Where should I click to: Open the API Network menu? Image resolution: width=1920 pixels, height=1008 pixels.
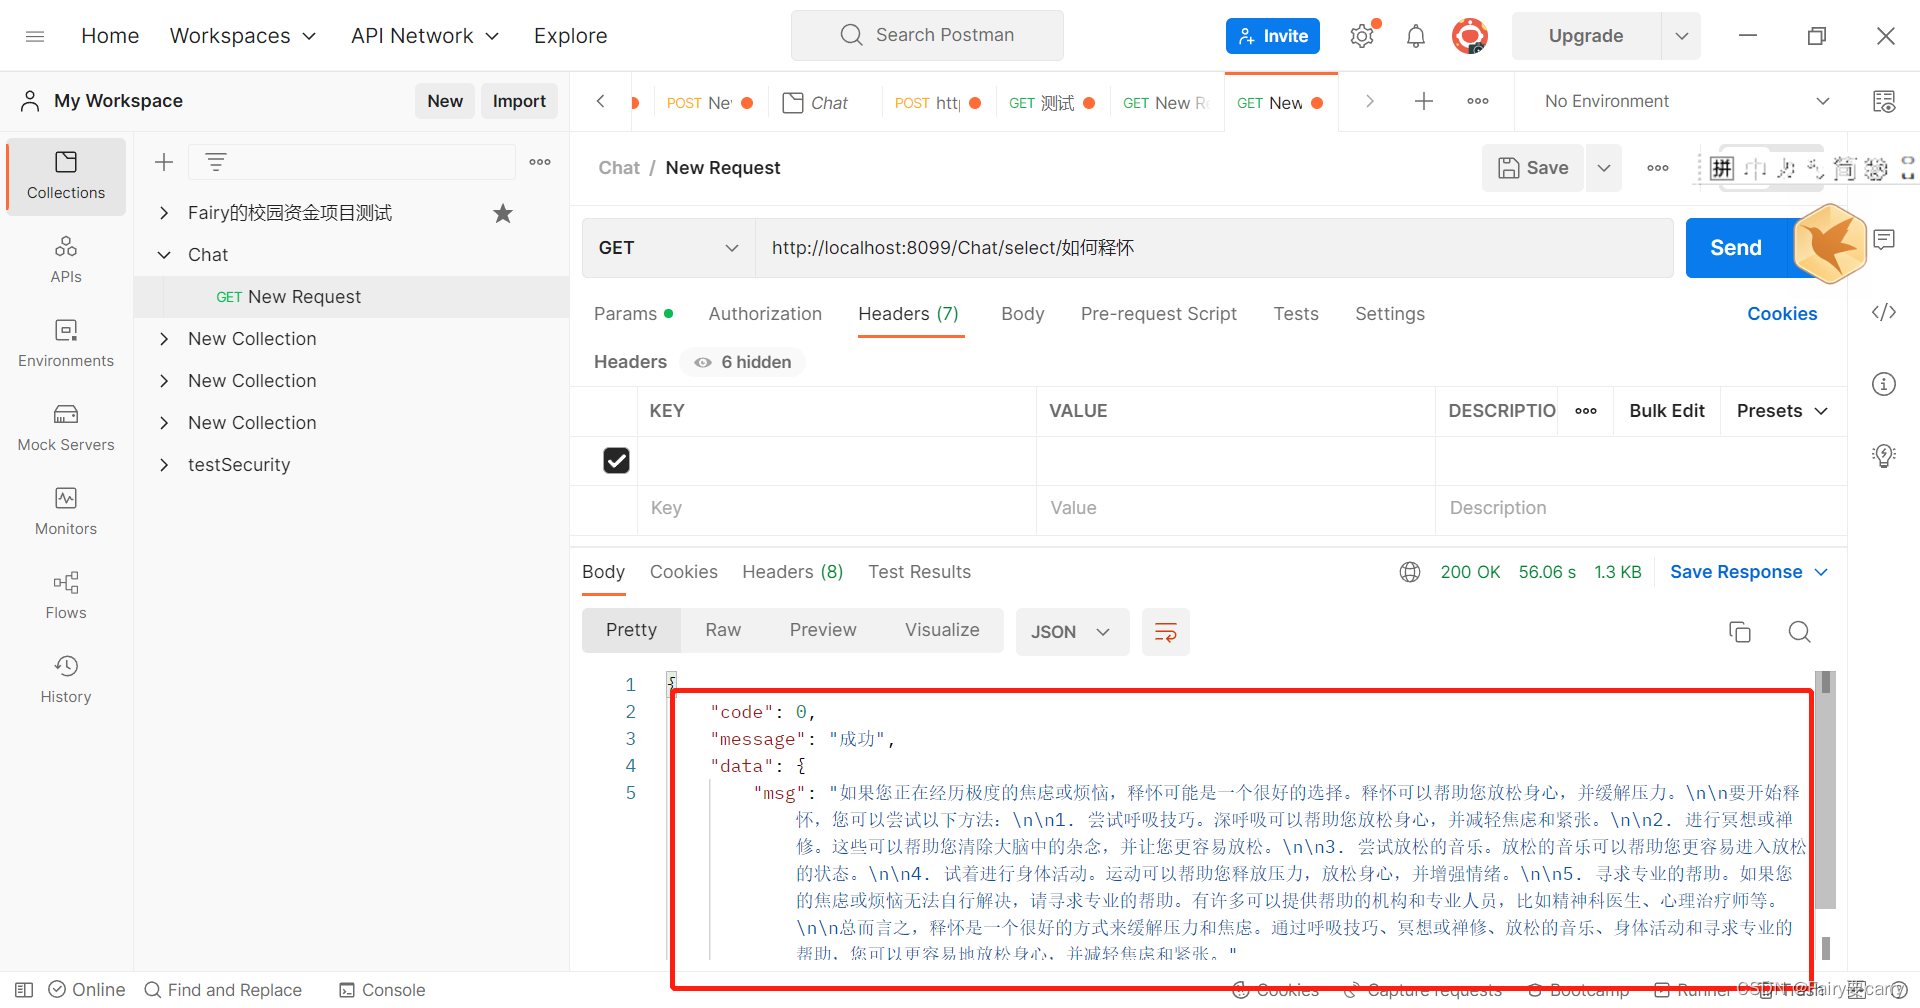pyautogui.click(x=424, y=35)
